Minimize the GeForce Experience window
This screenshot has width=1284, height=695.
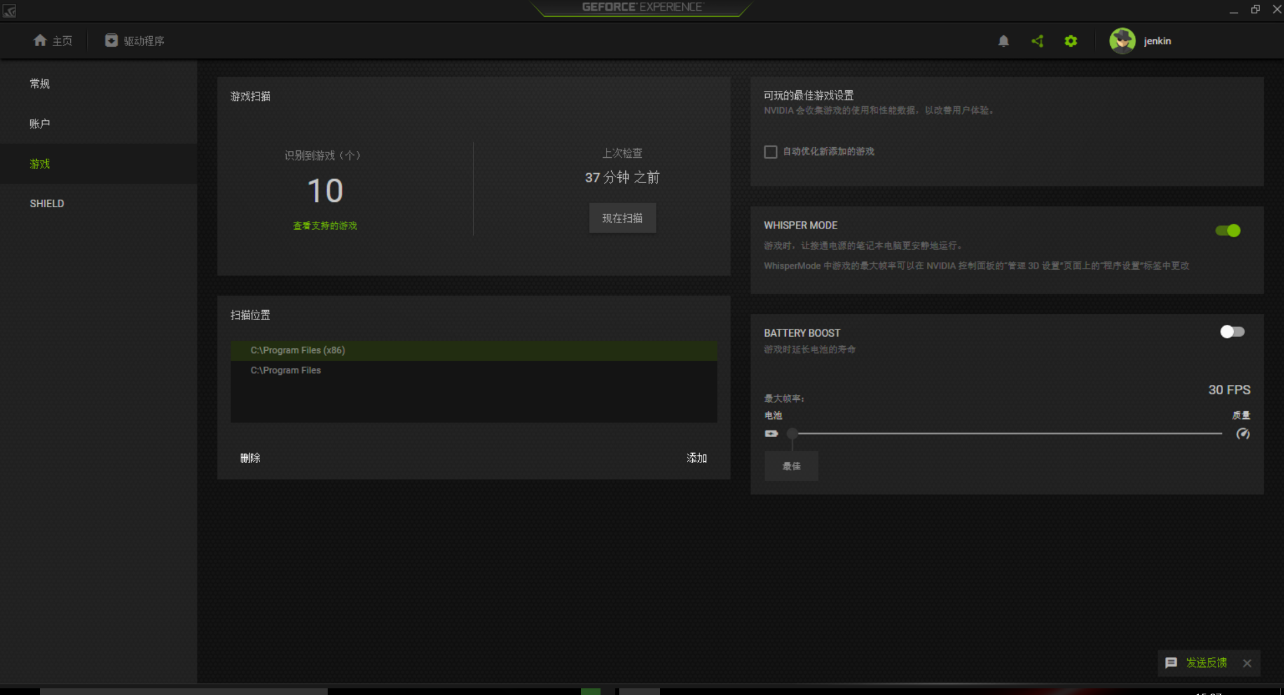[1233, 9]
